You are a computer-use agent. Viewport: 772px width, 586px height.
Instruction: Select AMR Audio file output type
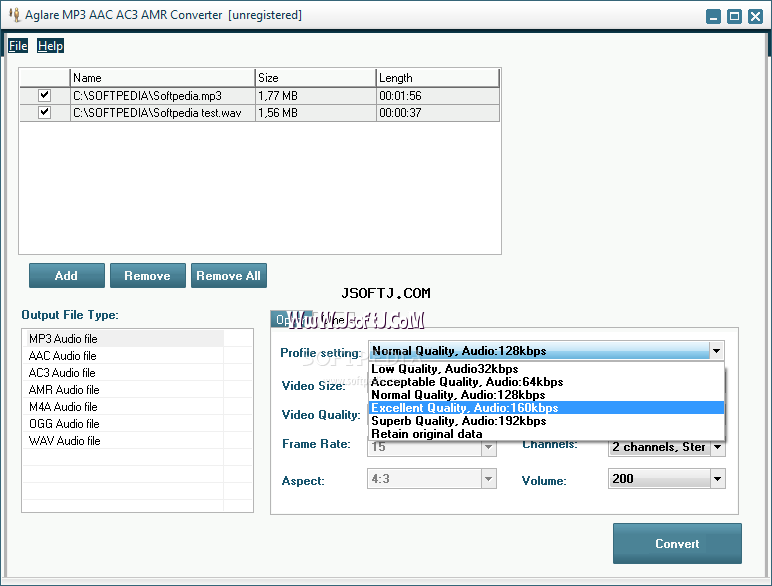123,390
